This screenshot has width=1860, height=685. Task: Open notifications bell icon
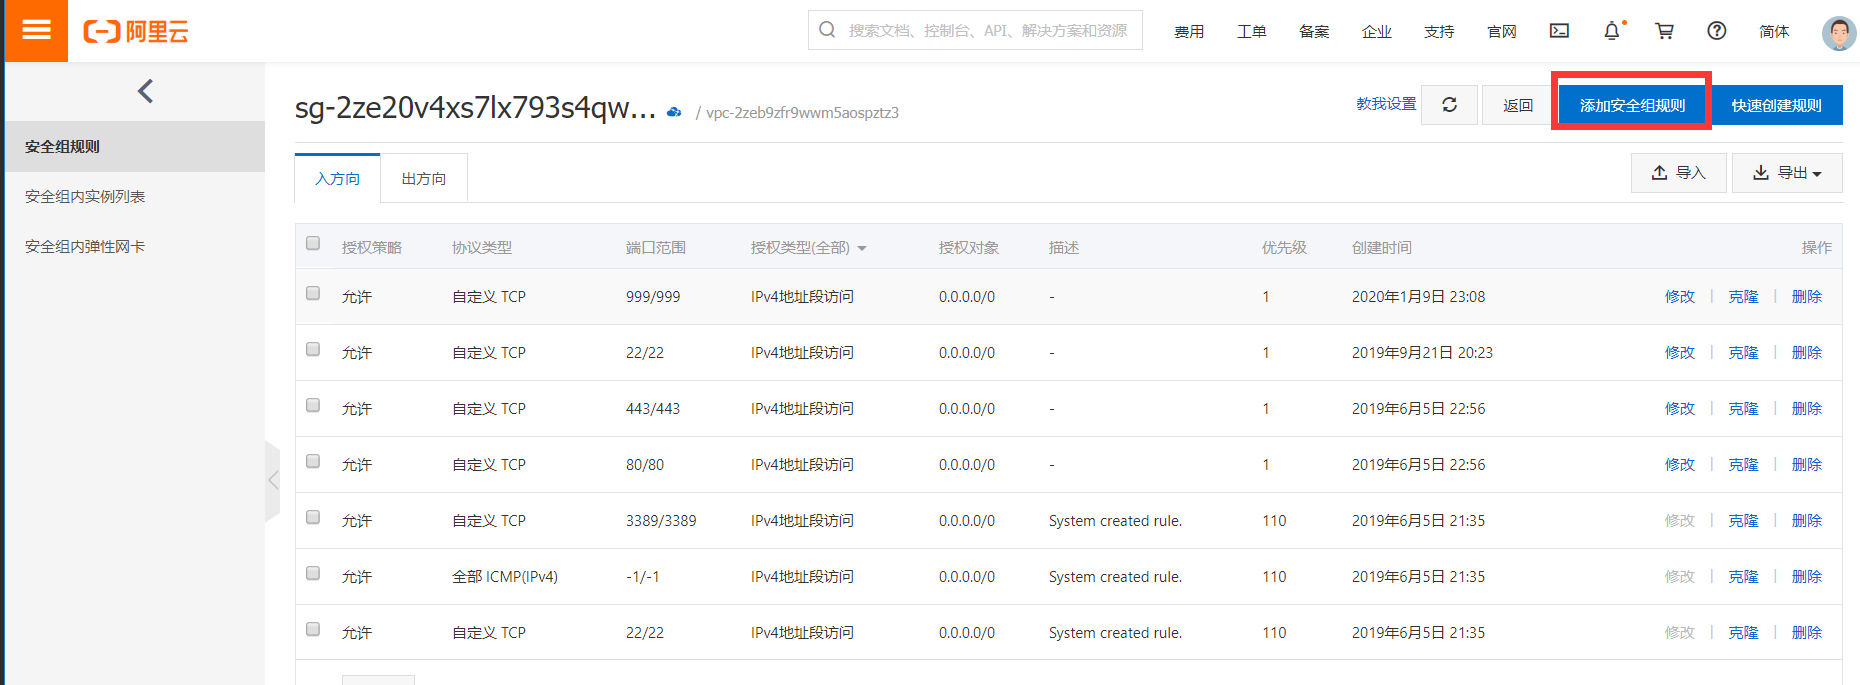(x=1612, y=31)
